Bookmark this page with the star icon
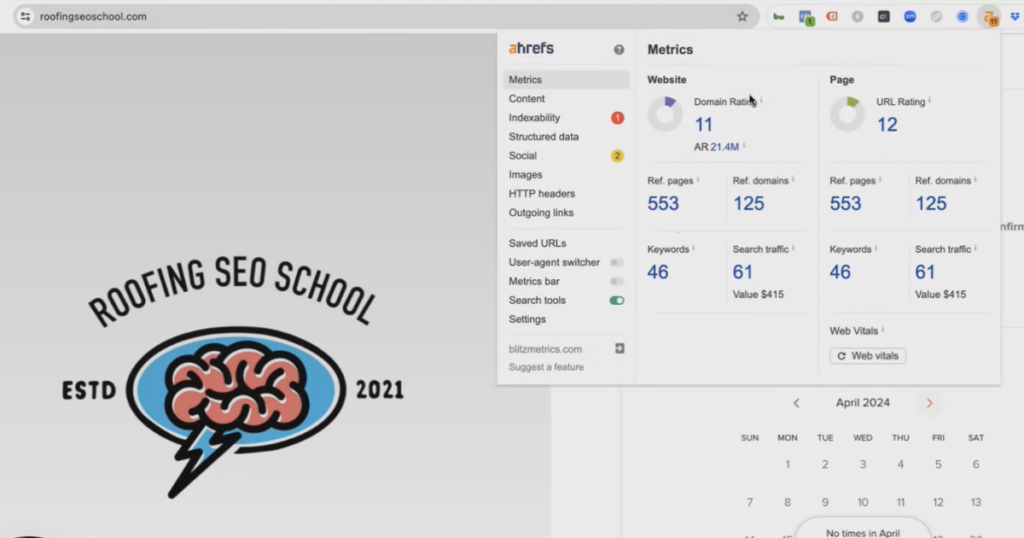 (742, 16)
